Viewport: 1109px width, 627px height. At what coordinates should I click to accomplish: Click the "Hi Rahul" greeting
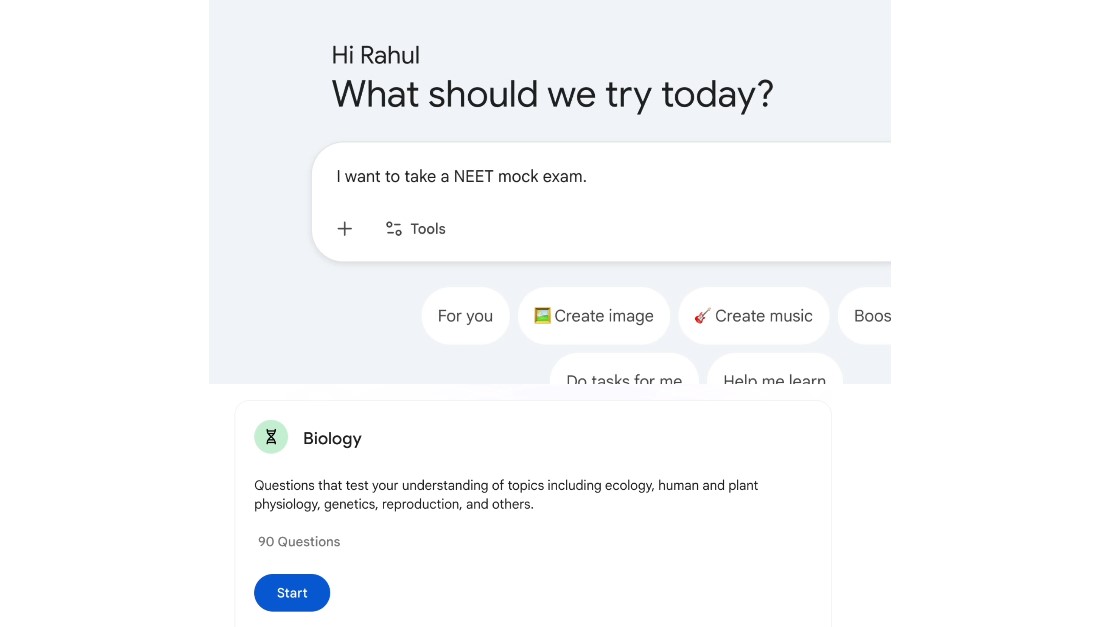point(375,55)
